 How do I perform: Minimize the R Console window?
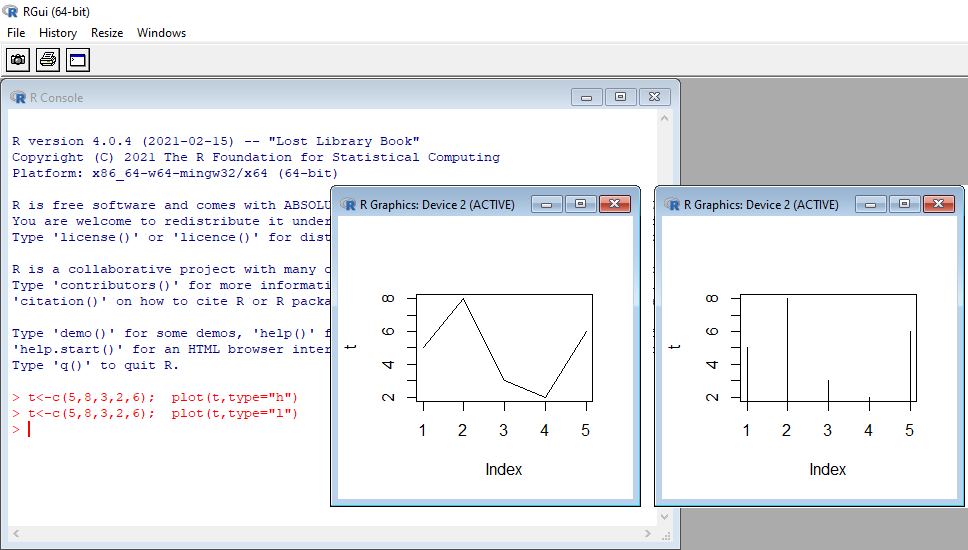coord(586,97)
